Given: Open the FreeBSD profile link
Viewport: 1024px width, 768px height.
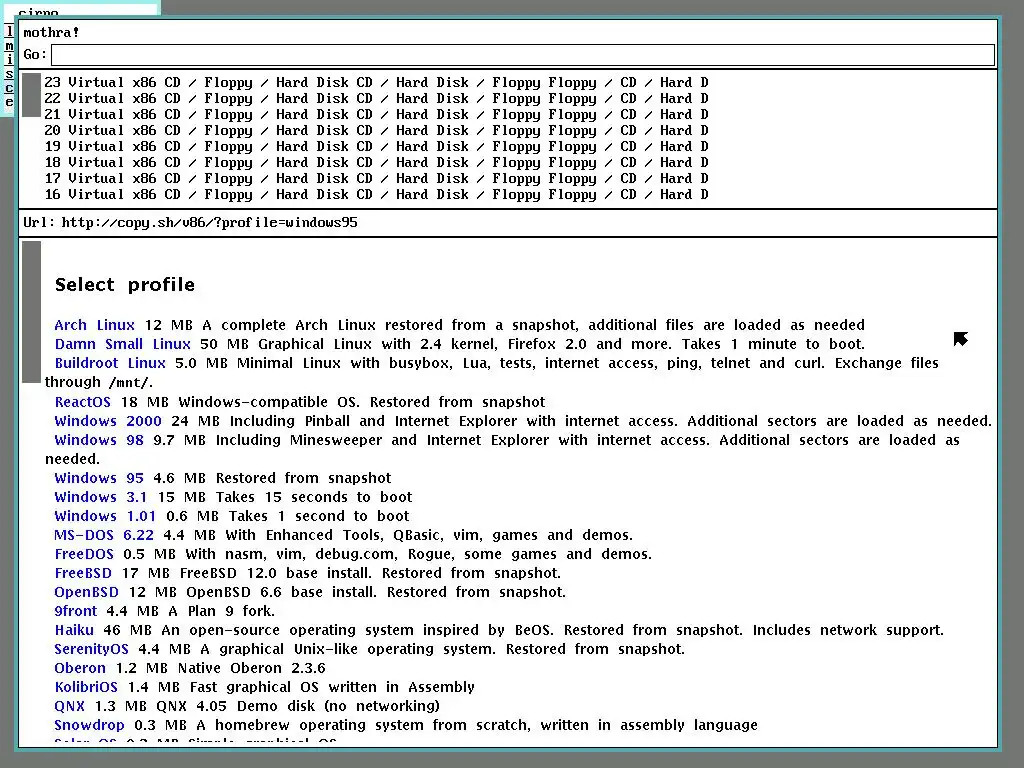Looking at the screenshot, I should coord(83,573).
